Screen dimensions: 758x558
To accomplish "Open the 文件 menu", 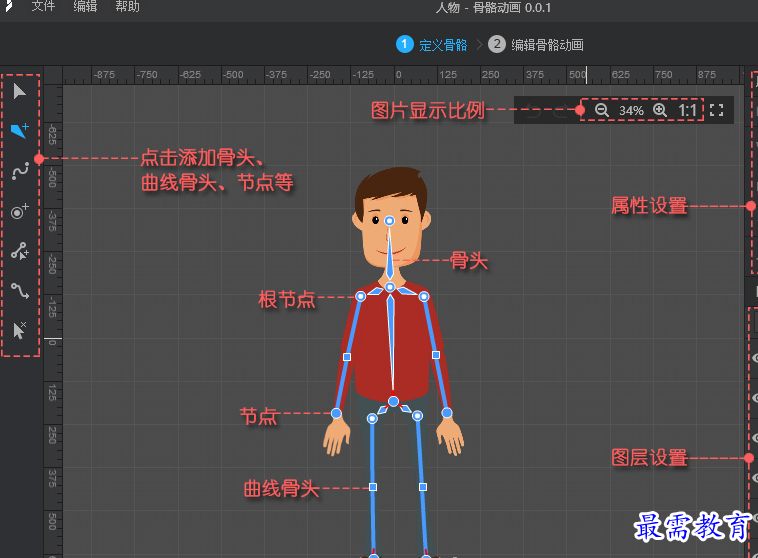I will tap(43, 7).
